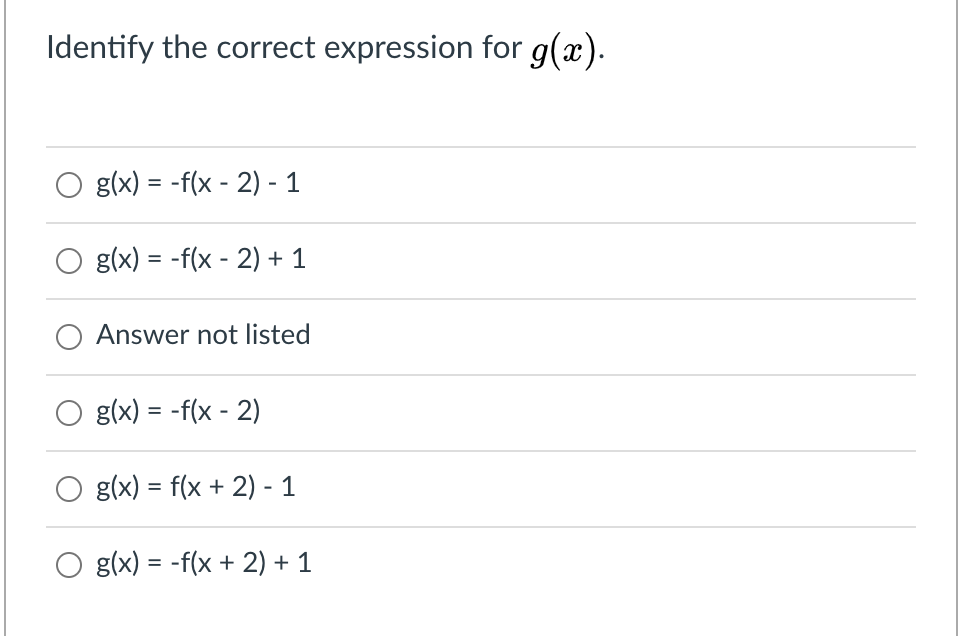Select radio button for -f(x - 2) + 1
Viewport: 966px width, 636px height.
click(x=68, y=261)
